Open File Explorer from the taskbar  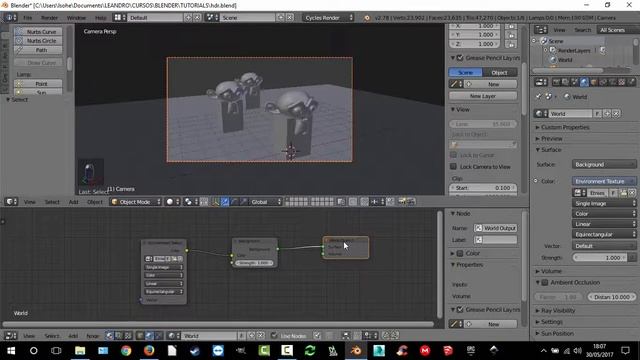80,351
